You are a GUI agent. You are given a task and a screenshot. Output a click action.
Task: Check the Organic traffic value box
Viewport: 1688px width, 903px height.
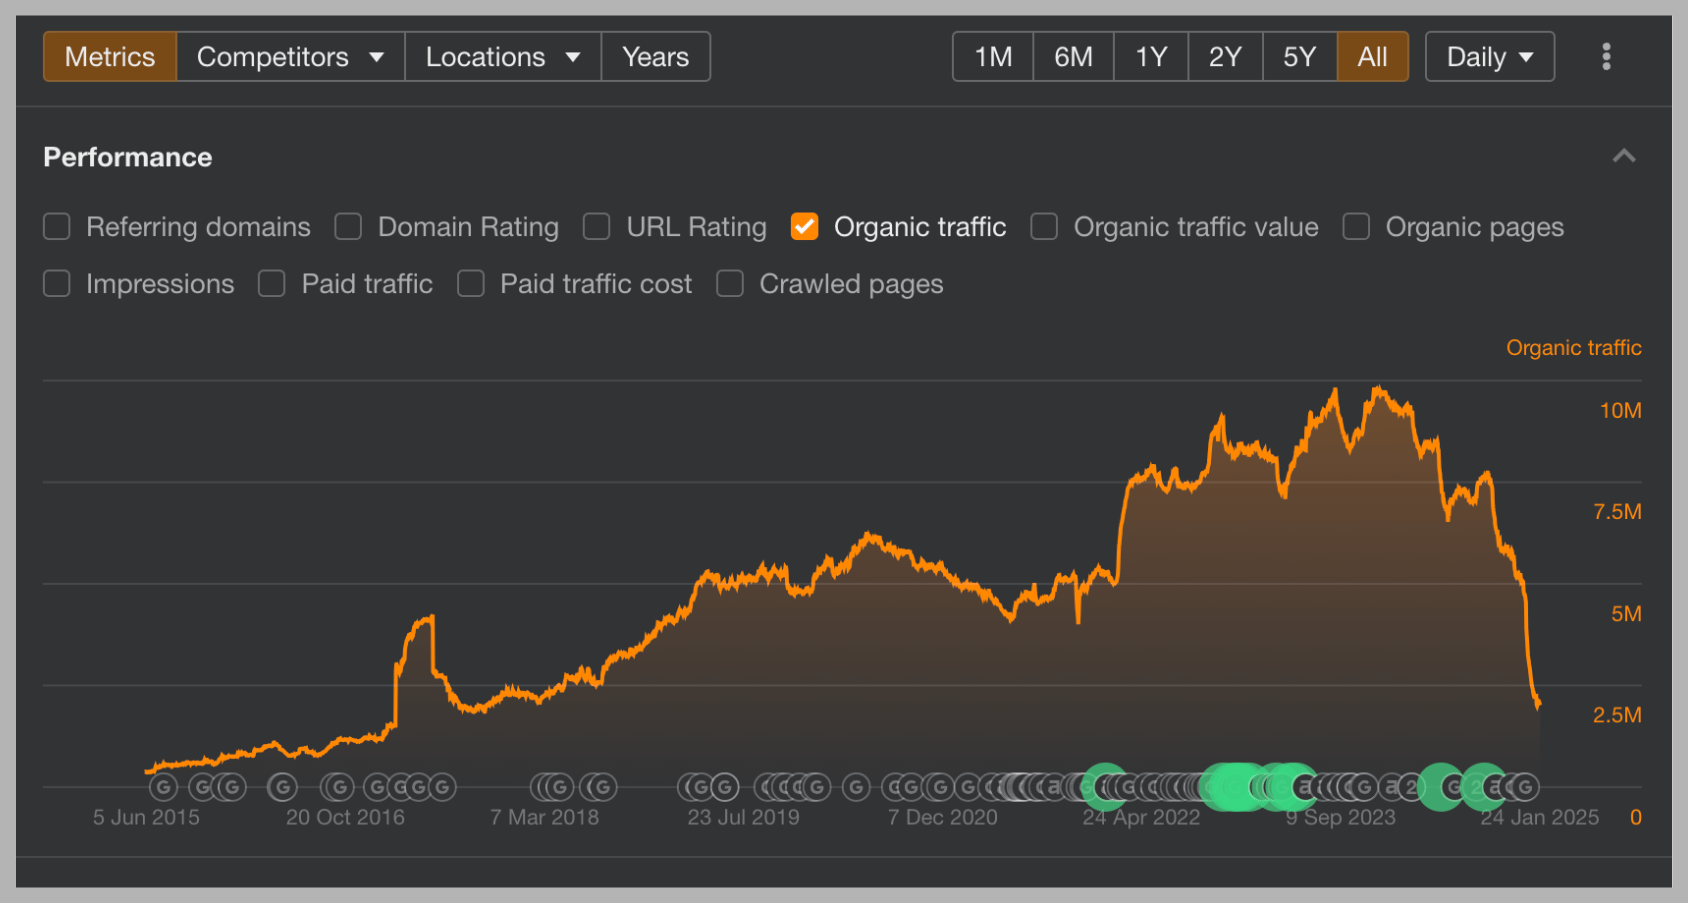(x=1044, y=227)
